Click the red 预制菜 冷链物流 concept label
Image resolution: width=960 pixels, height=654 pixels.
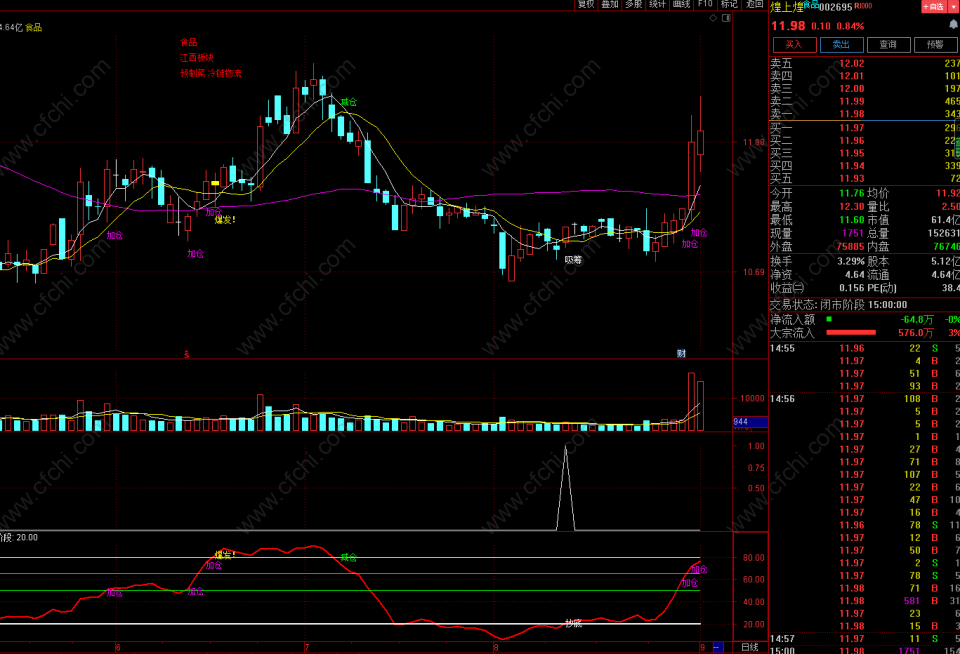click(211, 73)
